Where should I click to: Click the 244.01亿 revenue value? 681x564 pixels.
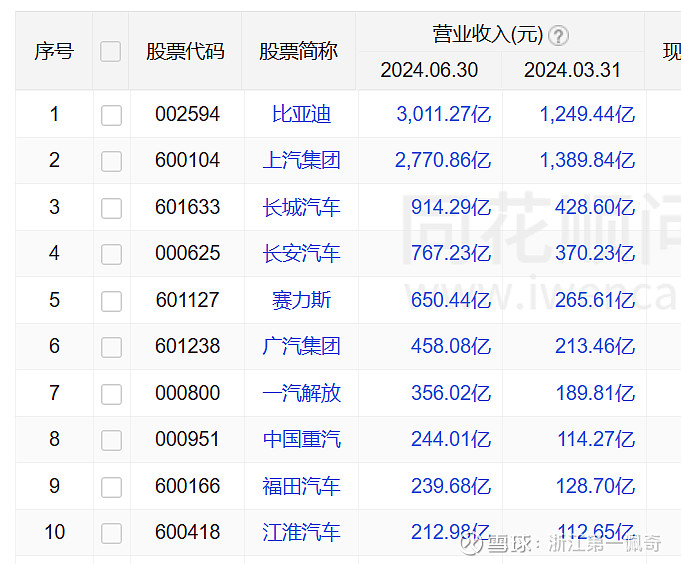451,440
